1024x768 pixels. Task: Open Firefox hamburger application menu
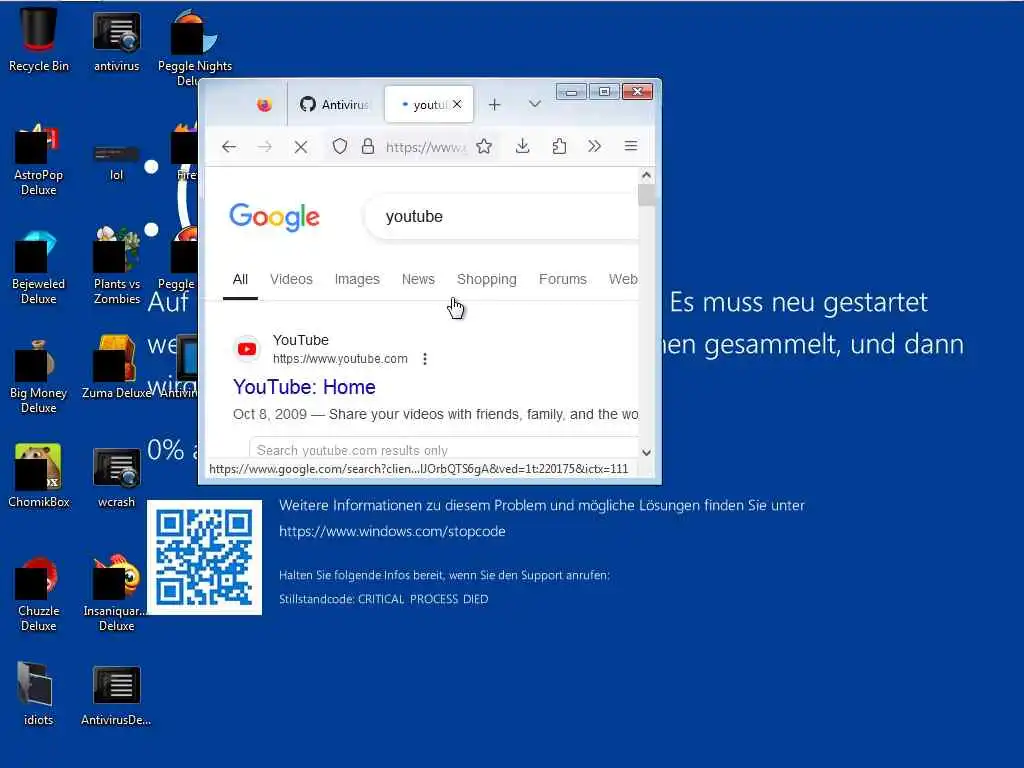[x=630, y=146]
